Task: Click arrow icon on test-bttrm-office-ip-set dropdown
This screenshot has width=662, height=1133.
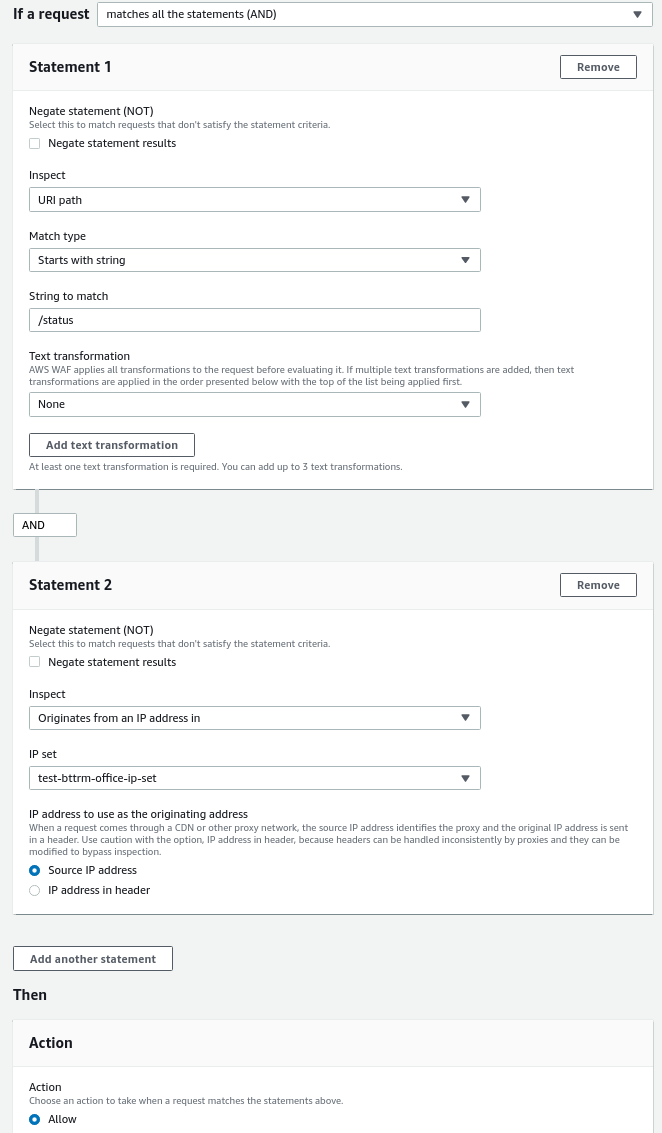Action: click(x=465, y=778)
